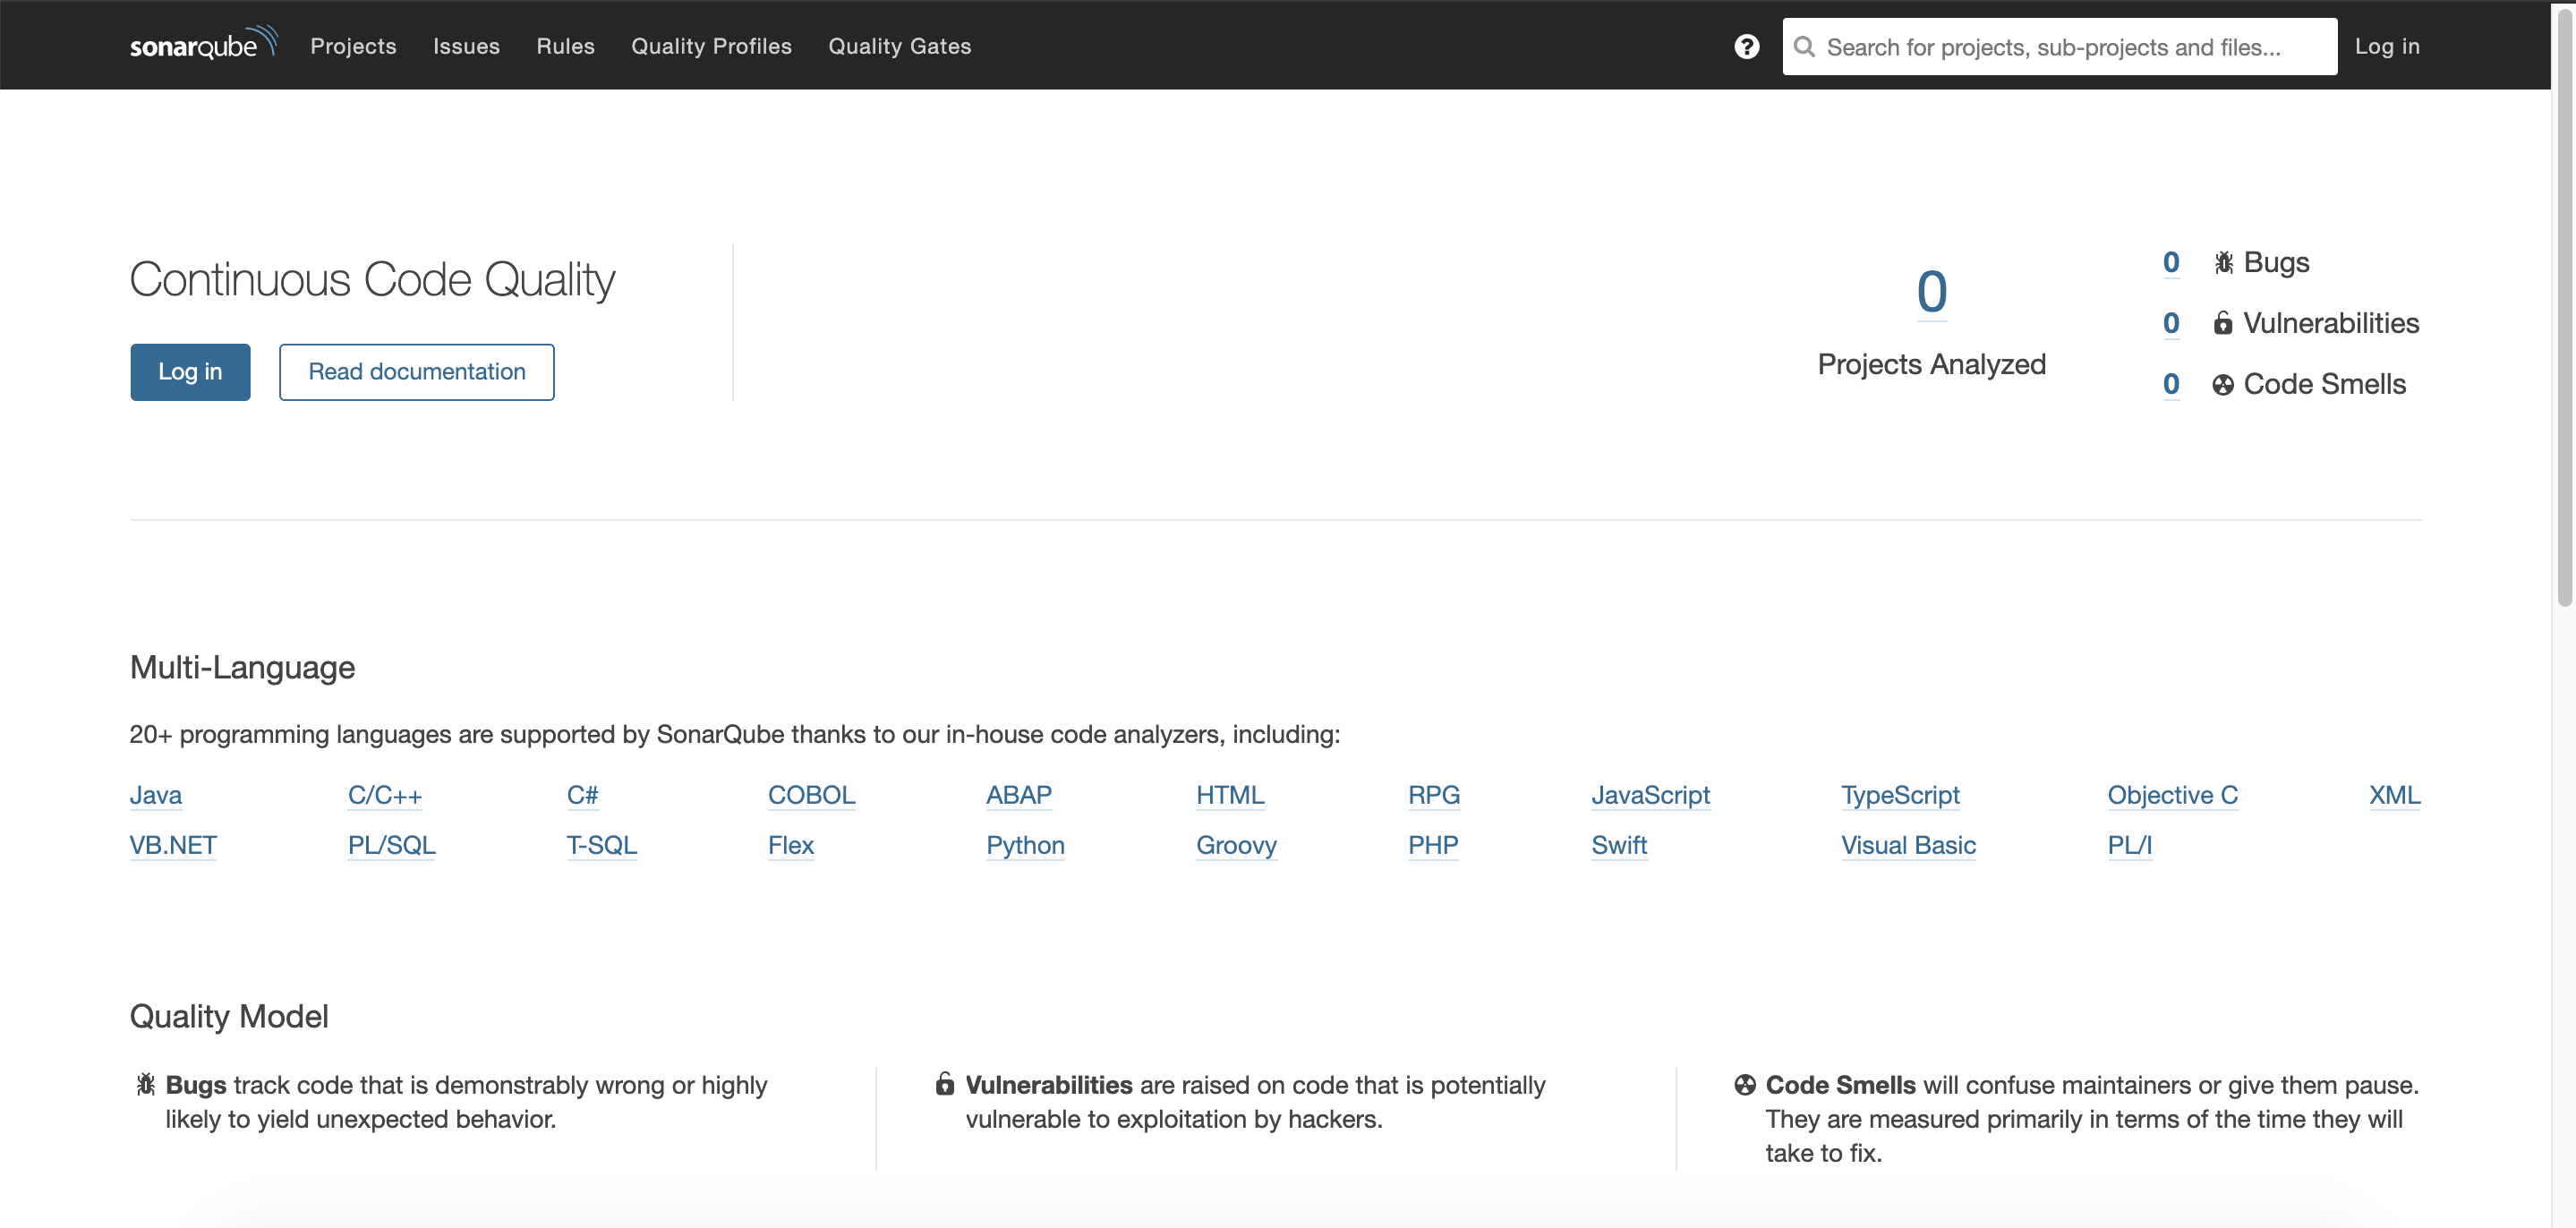Click the Read documentation button
2576x1228 pixels.
click(x=416, y=372)
